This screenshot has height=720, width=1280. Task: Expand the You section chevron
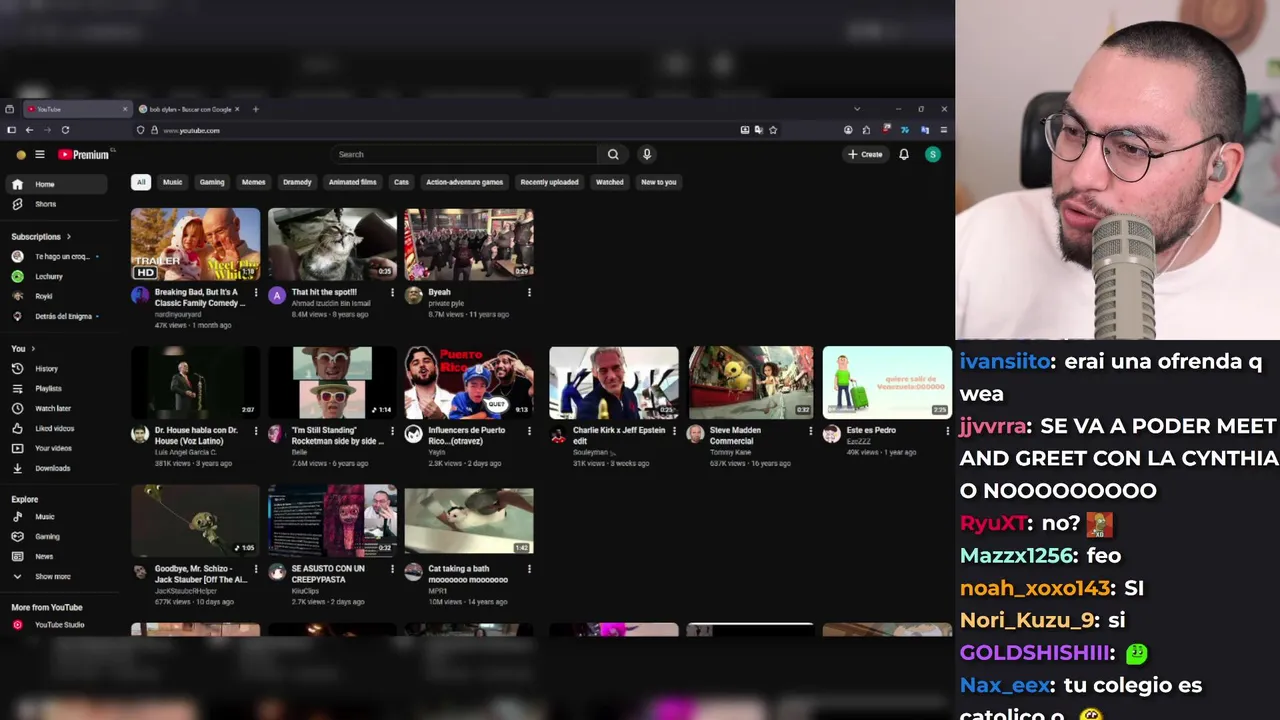click(33, 349)
